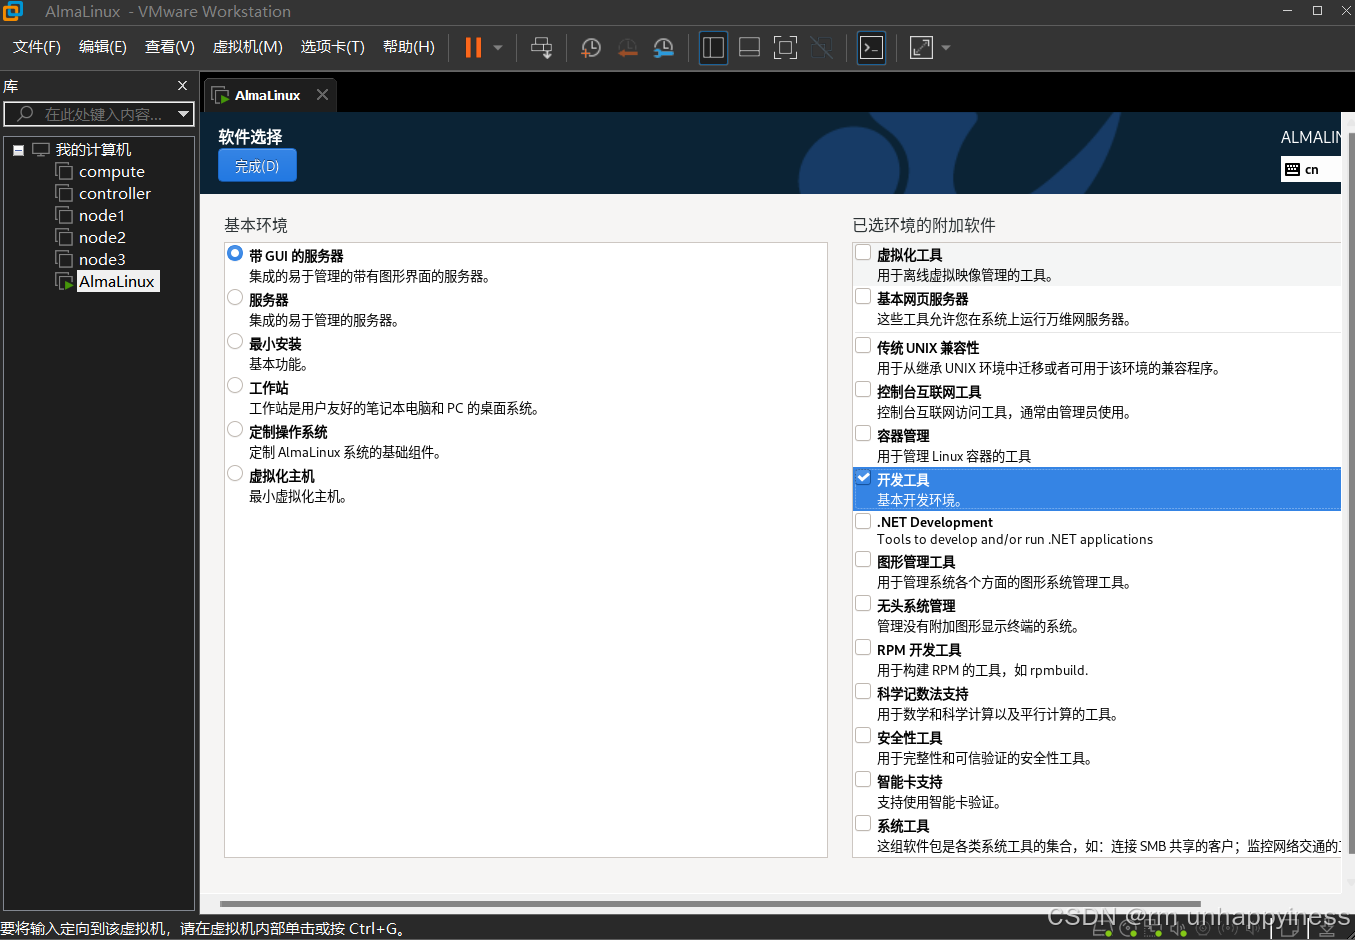This screenshot has width=1355, height=940.
Task: Open the stretch display options dropdown arrow
Action: tap(946, 47)
